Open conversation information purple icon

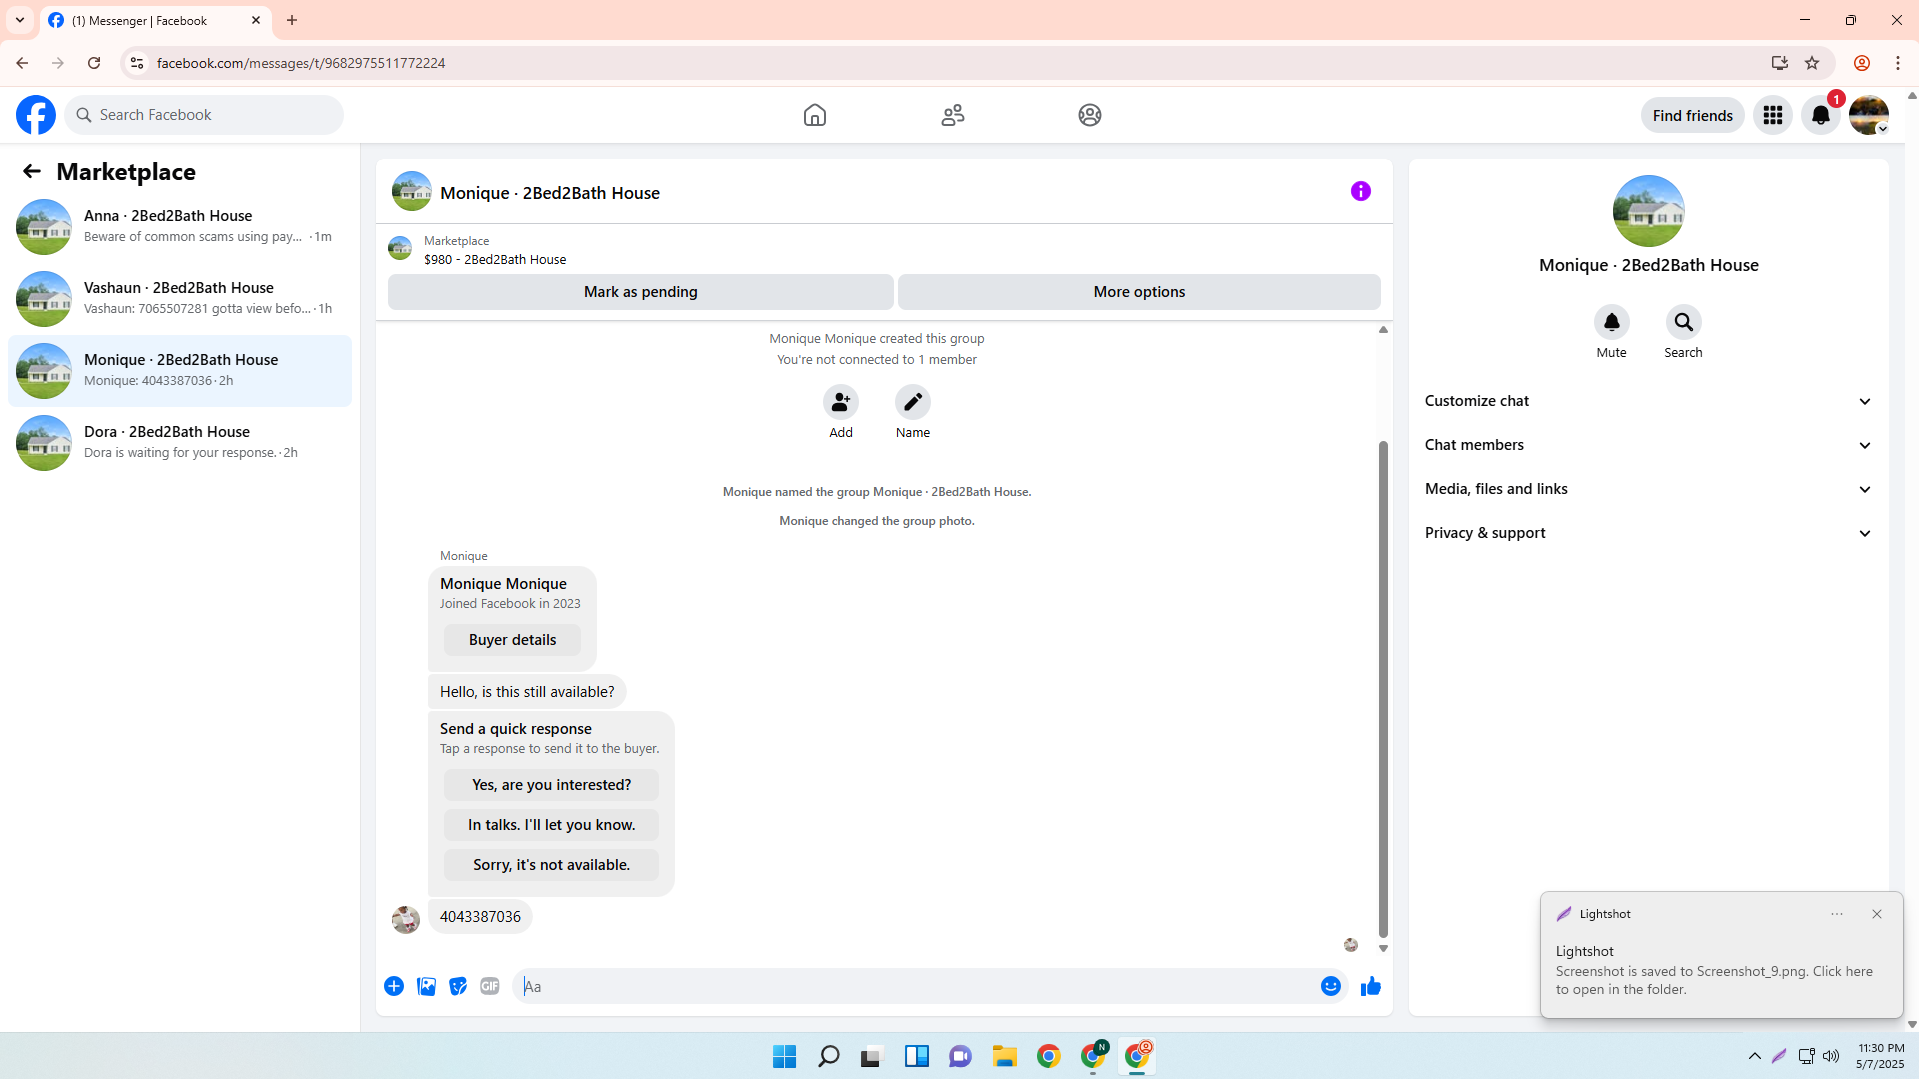pos(1361,191)
